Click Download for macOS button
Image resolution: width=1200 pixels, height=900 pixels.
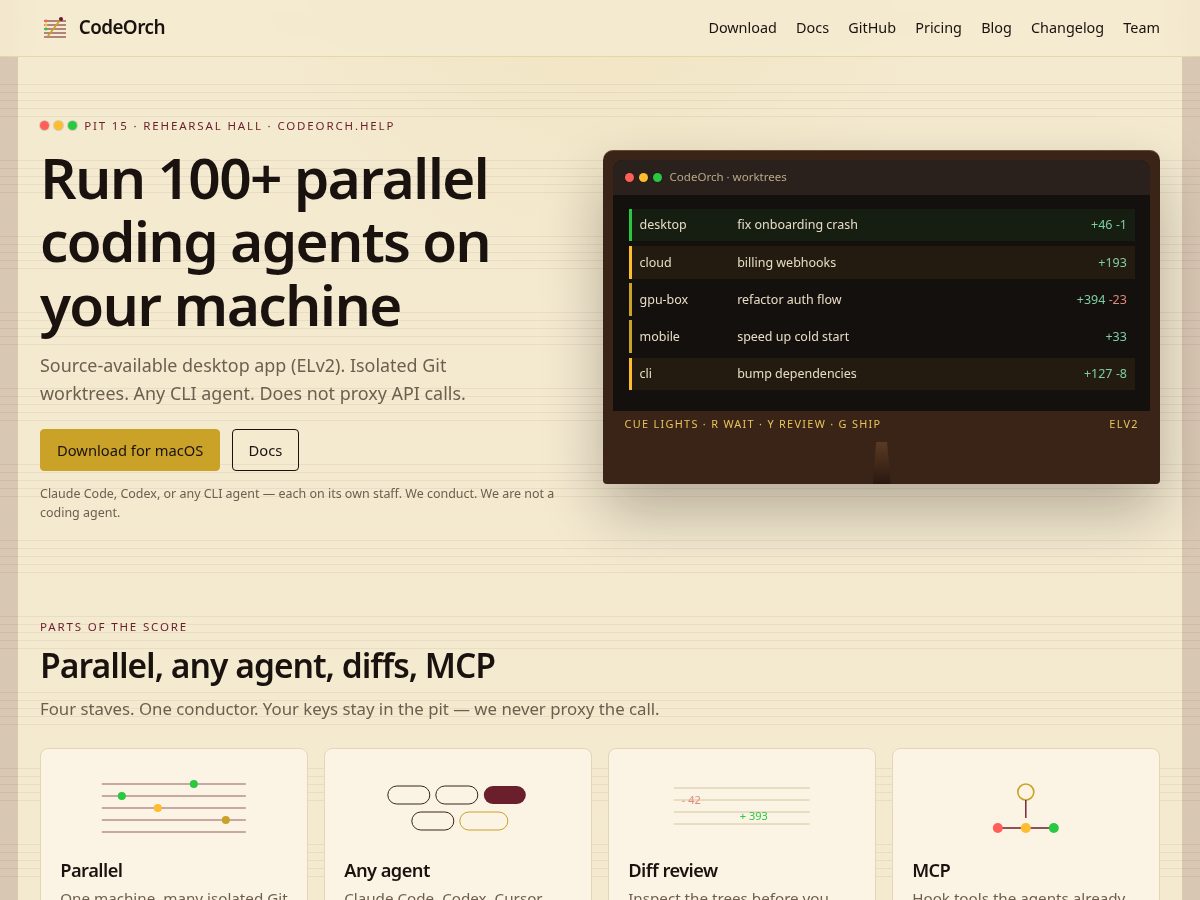[130, 450]
